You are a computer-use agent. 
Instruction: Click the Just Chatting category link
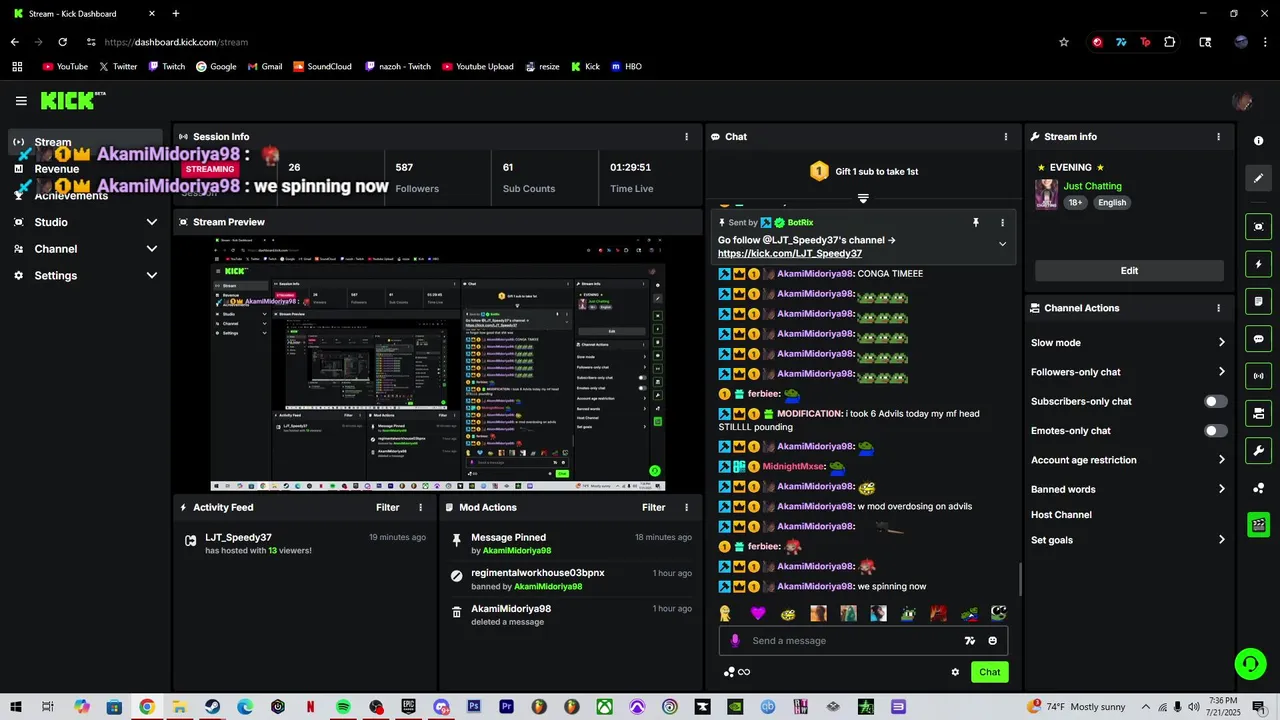[1092, 186]
